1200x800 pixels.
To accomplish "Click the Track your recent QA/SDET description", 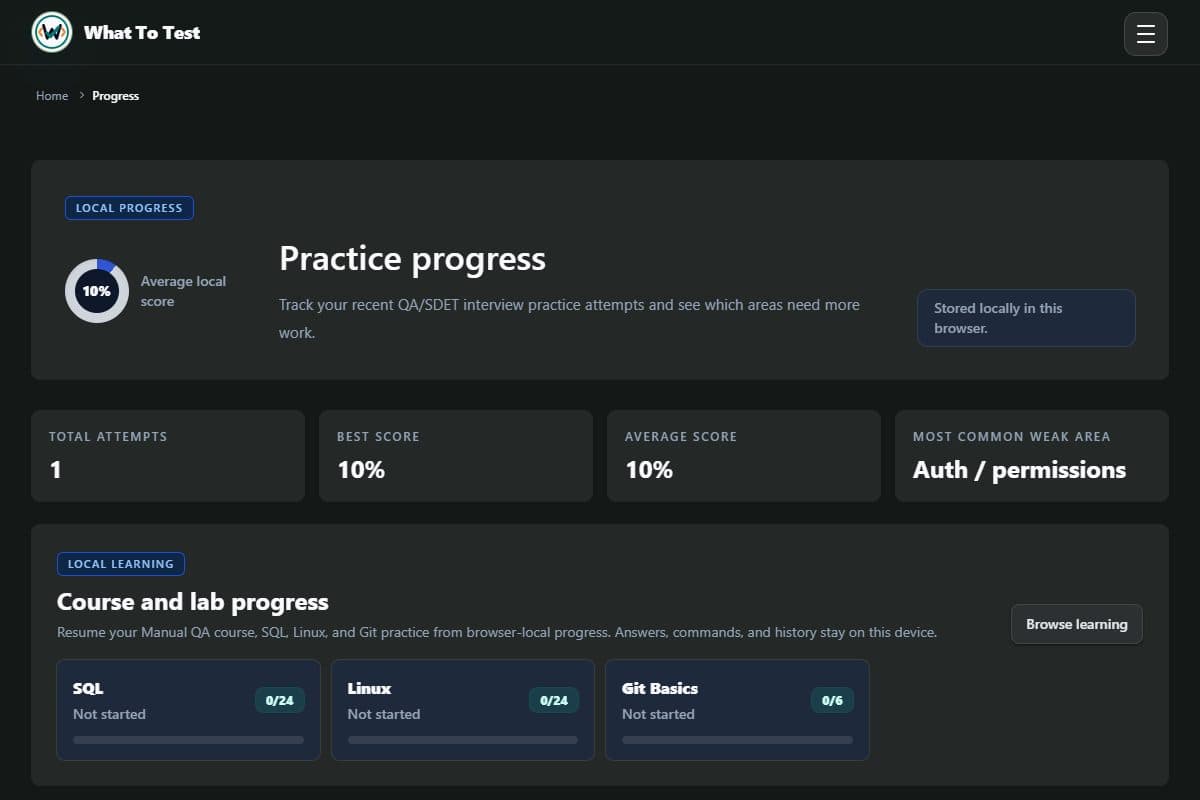I will 569,318.
